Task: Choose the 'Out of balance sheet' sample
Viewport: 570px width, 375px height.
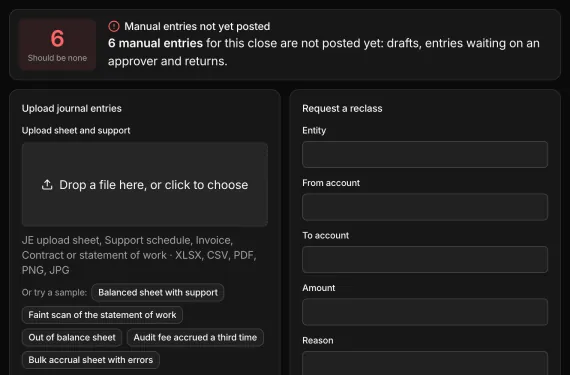Action: pos(72,337)
